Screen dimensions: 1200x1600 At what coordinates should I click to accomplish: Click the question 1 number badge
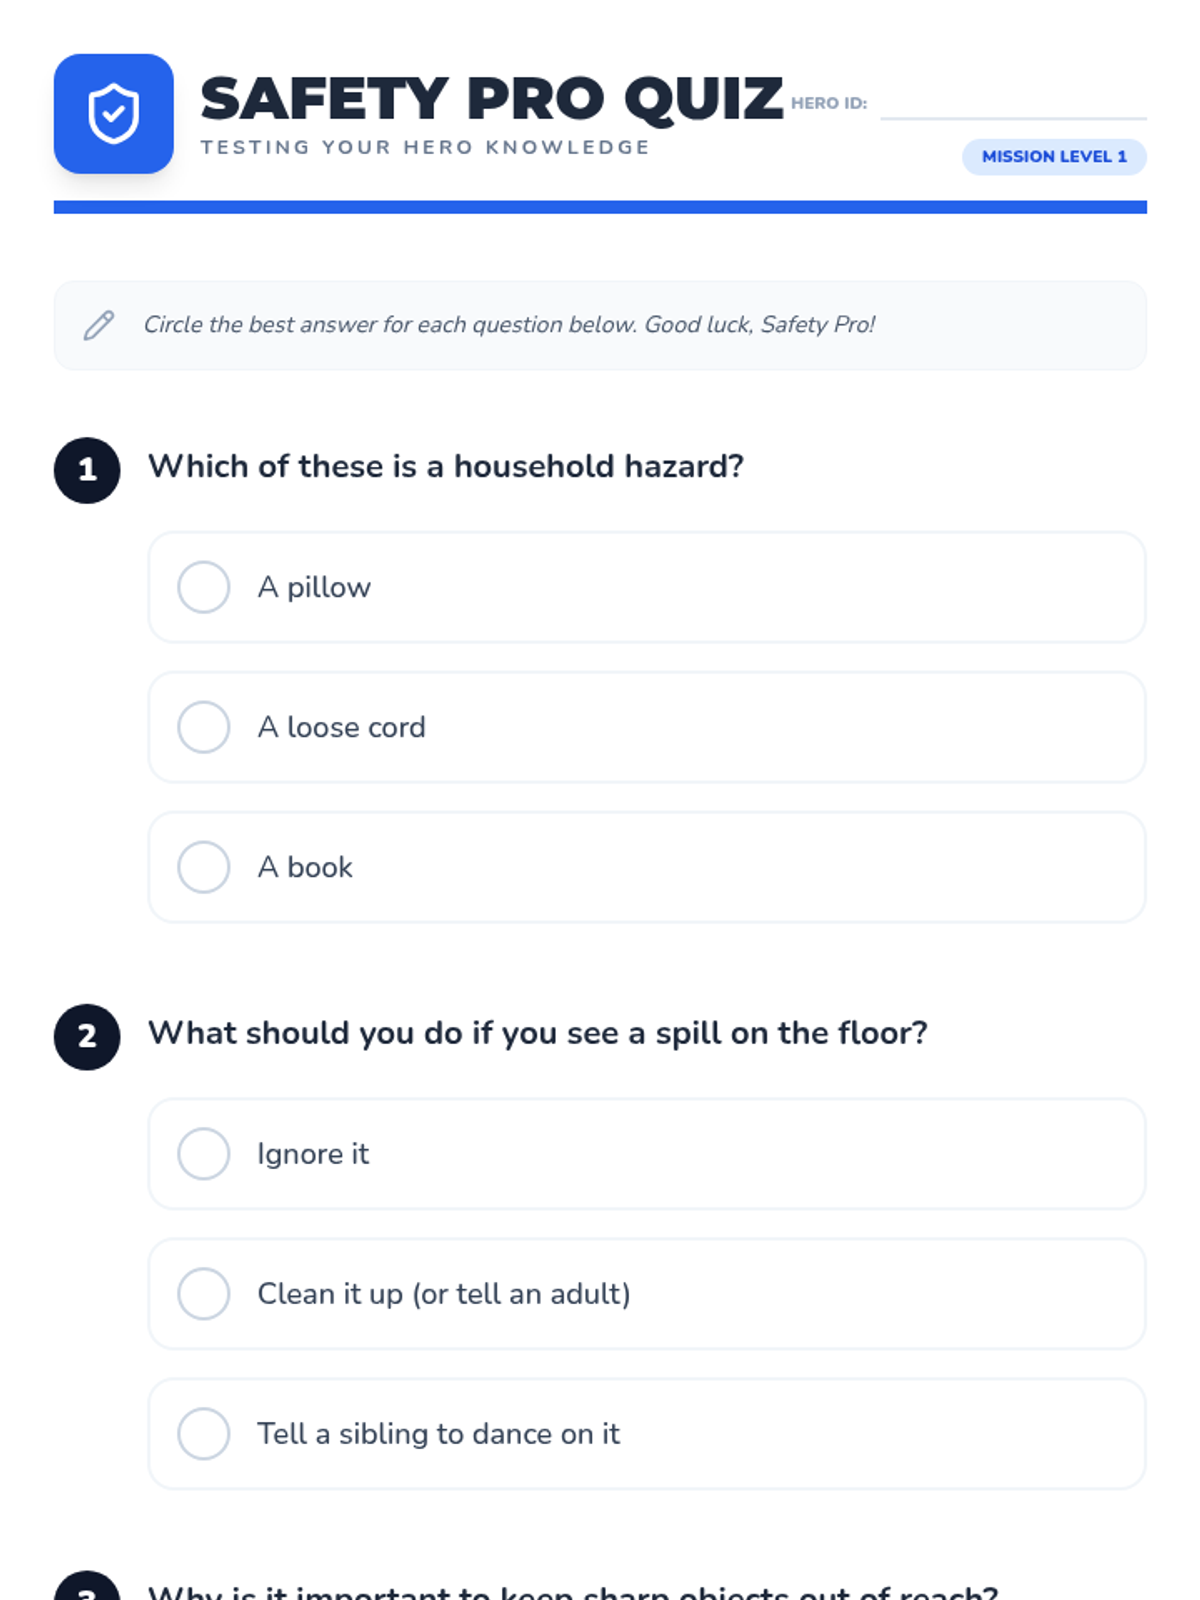pyautogui.click(x=87, y=470)
